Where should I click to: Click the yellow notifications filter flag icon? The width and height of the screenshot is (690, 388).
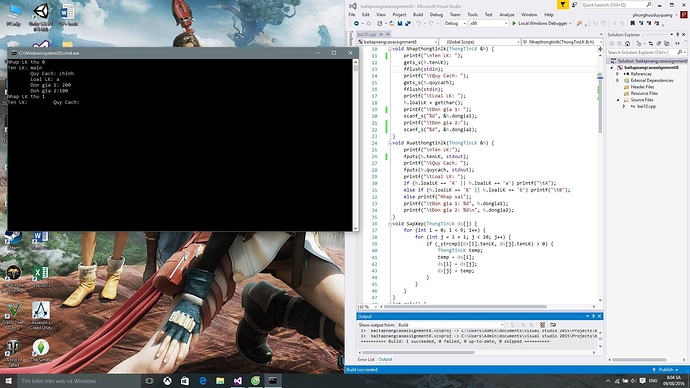(x=562, y=5)
